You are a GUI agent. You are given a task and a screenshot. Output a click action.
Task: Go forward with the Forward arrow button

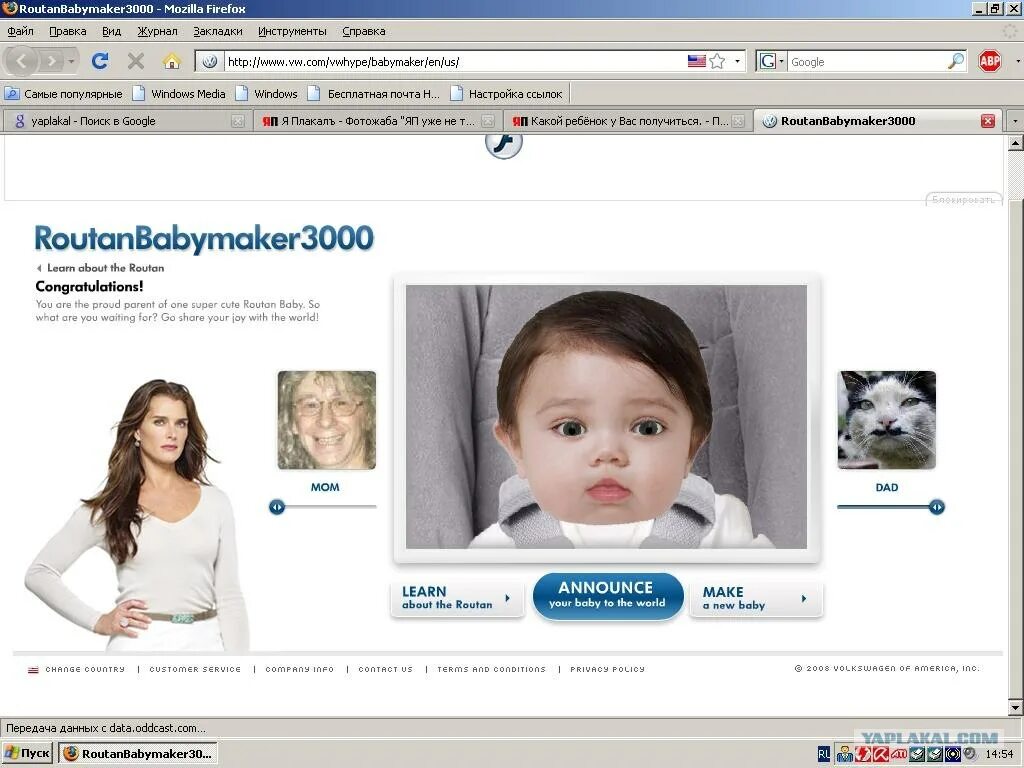[51, 61]
